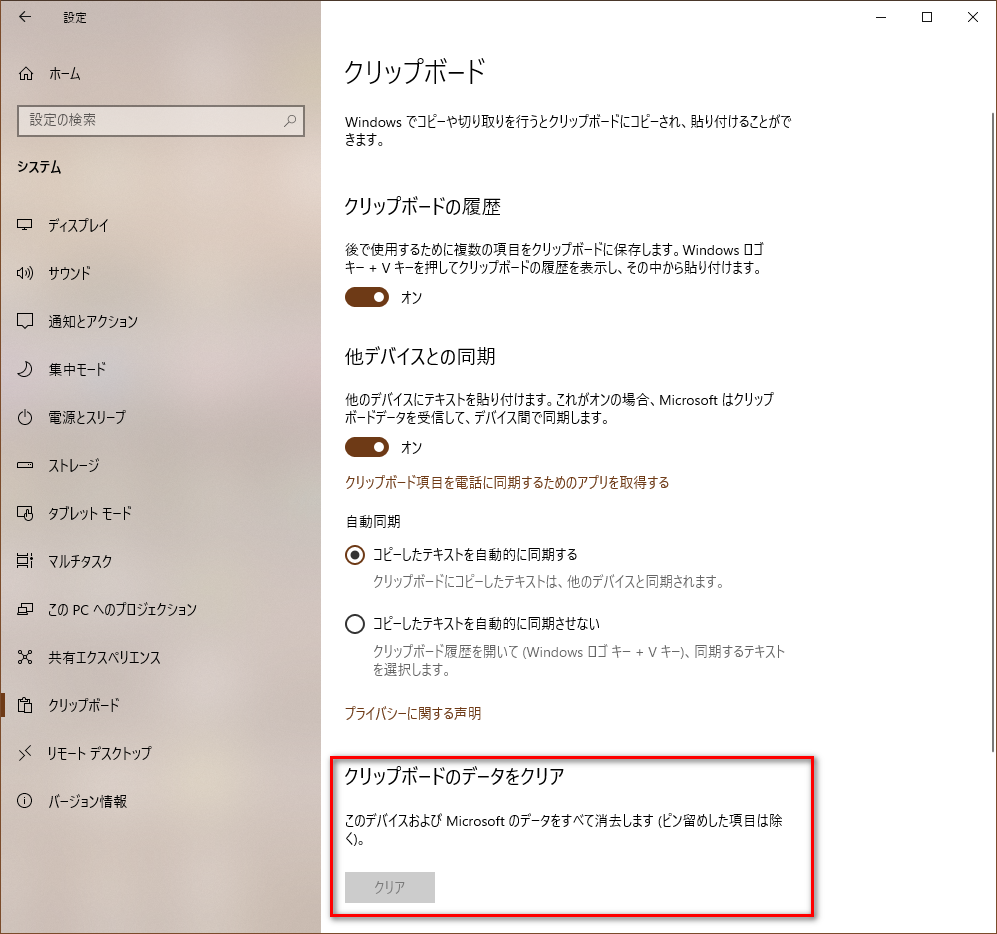The image size is (997, 934).
Task: Click the Home (ホーム) icon
Action: pyautogui.click(x=26, y=74)
